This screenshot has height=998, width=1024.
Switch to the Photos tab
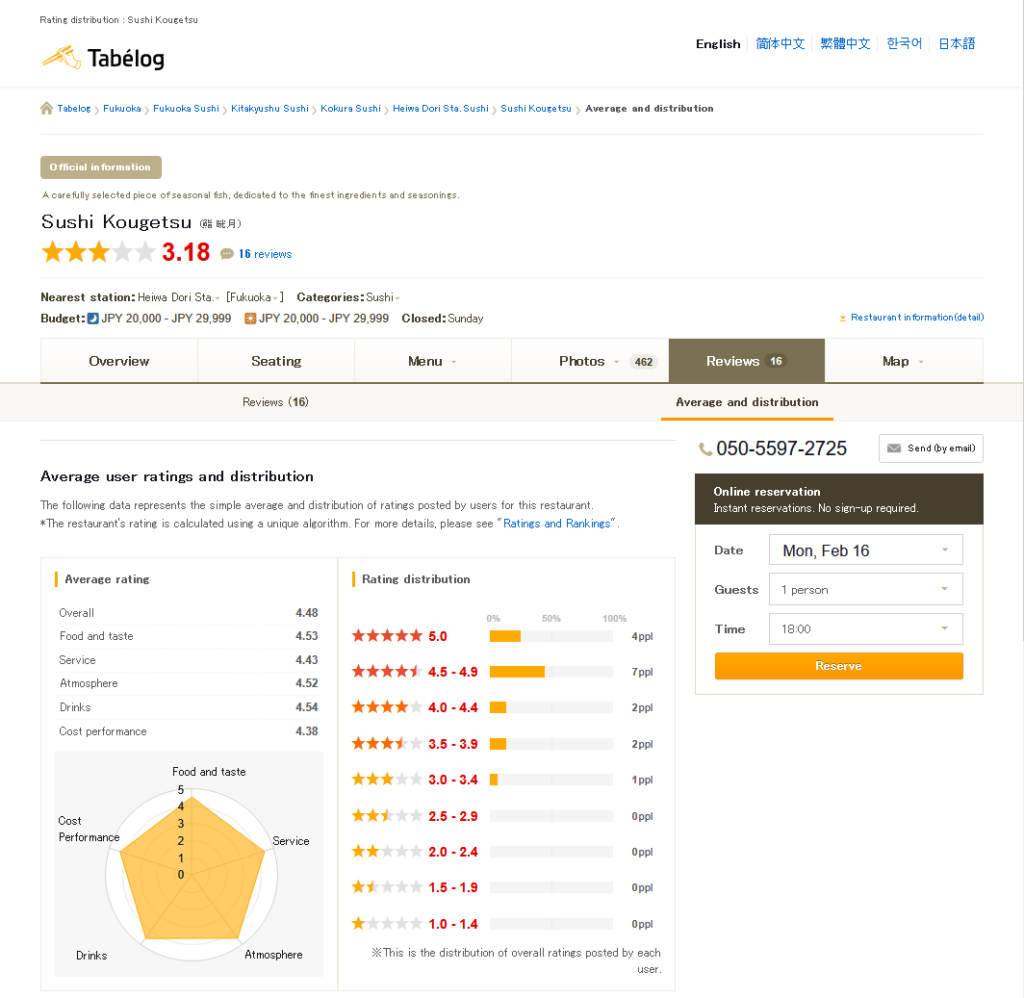589,361
